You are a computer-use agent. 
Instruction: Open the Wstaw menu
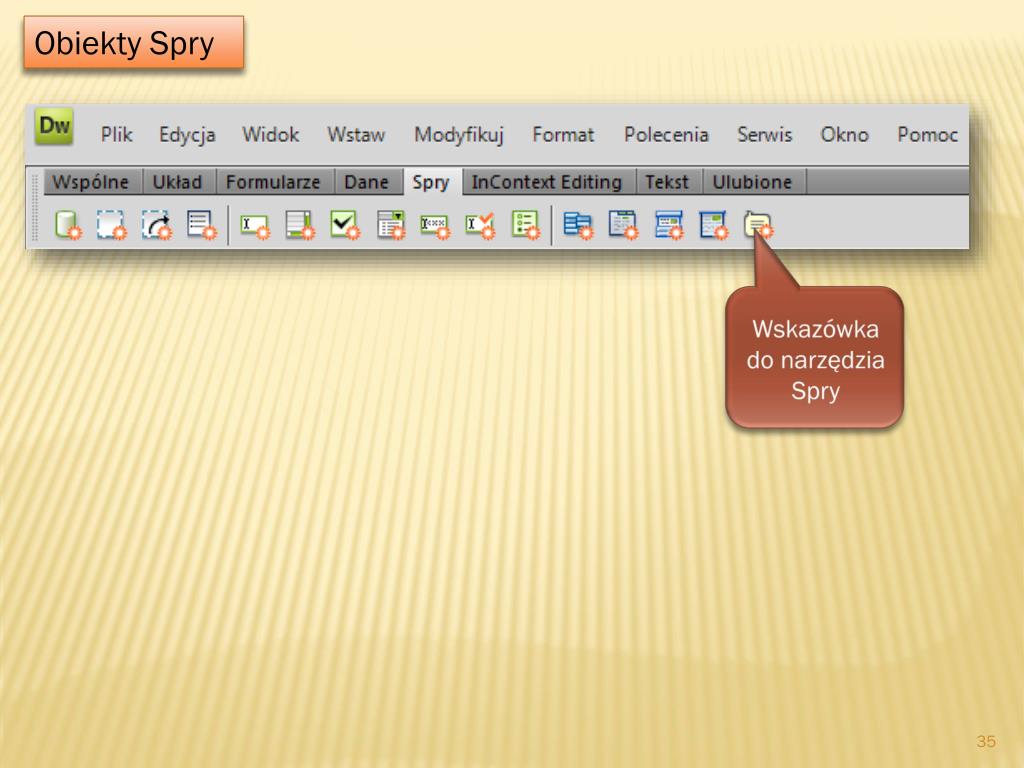click(356, 135)
